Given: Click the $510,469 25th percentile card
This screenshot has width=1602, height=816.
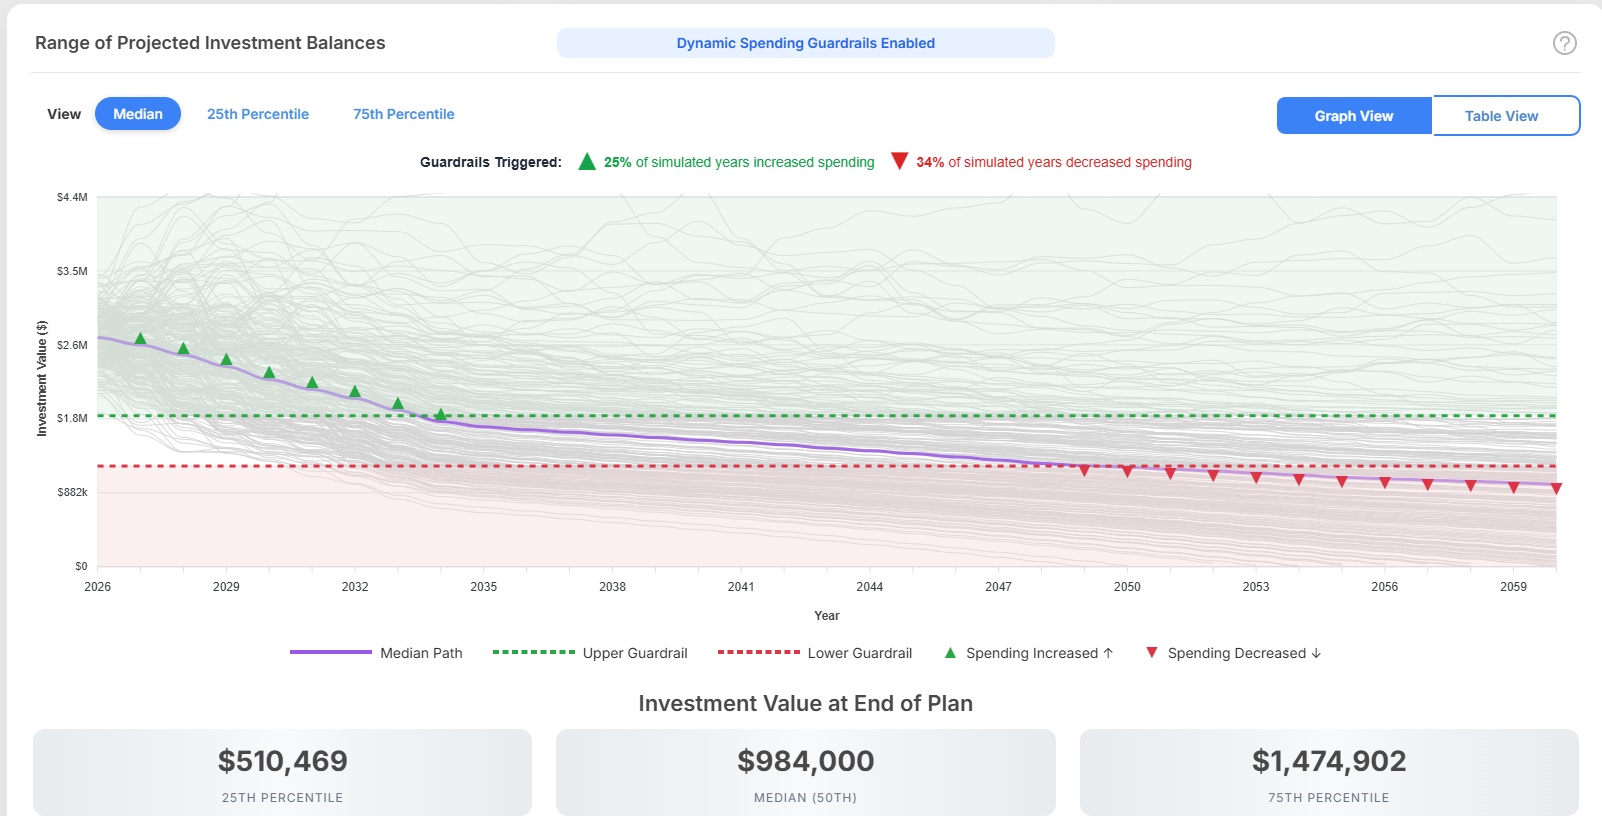Looking at the screenshot, I should (x=282, y=772).
